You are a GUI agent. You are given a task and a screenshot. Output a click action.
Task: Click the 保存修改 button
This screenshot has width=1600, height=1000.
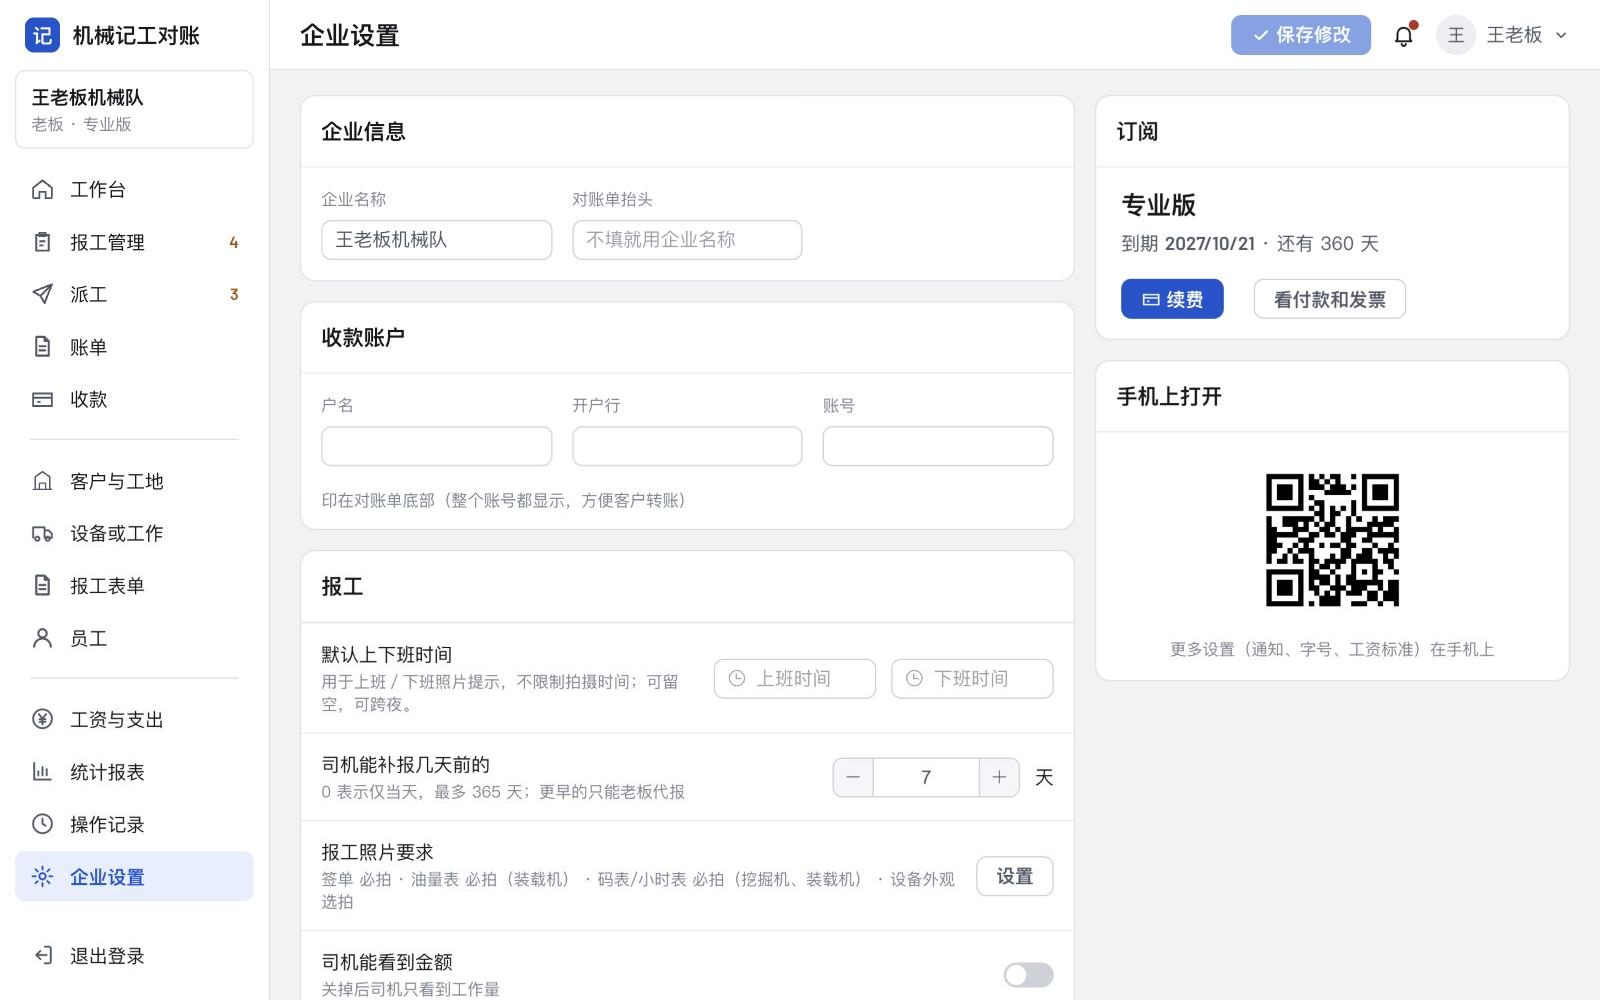(x=1300, y=35)
